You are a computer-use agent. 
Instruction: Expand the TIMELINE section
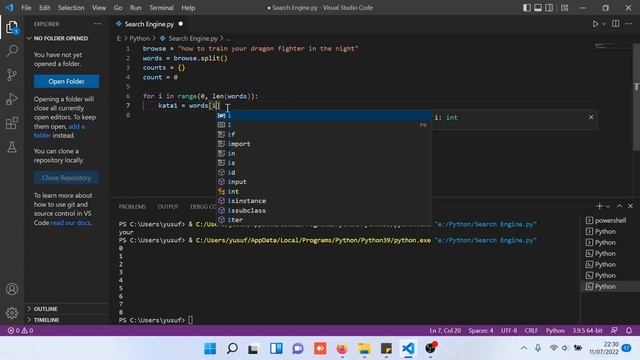(47, 320)
